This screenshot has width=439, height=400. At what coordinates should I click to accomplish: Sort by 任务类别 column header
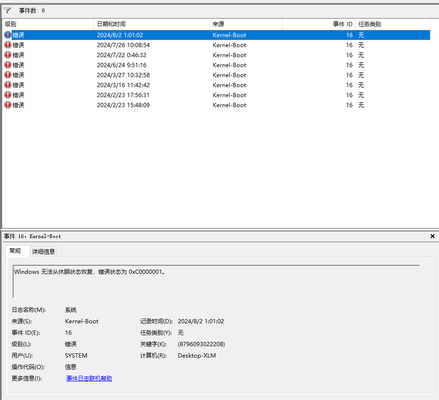point(393,24)
